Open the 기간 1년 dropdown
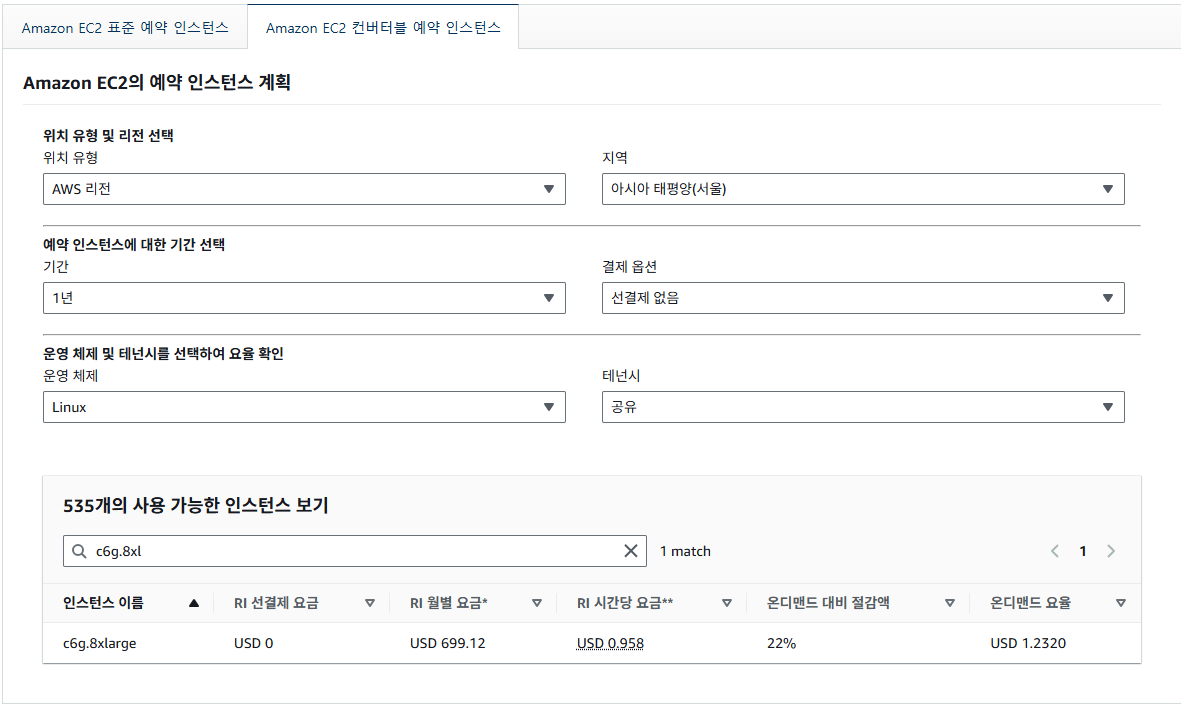Image resolution: width=1181 pixels, height=704 pixels. pyautogui.click(x=304, y=298)
